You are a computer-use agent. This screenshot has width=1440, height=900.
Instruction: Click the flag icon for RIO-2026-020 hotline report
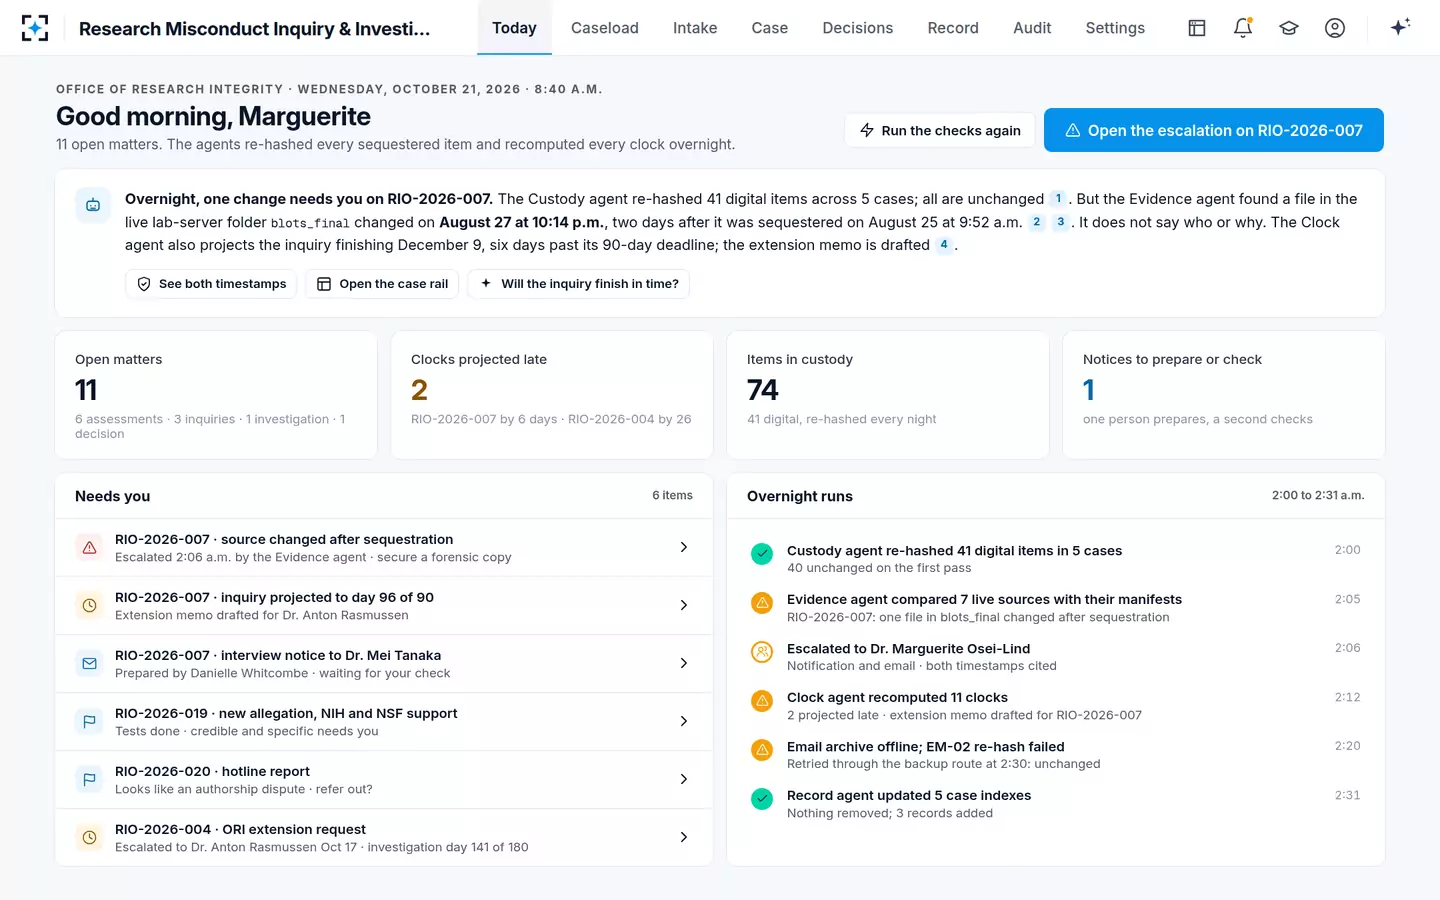point(90,780)
